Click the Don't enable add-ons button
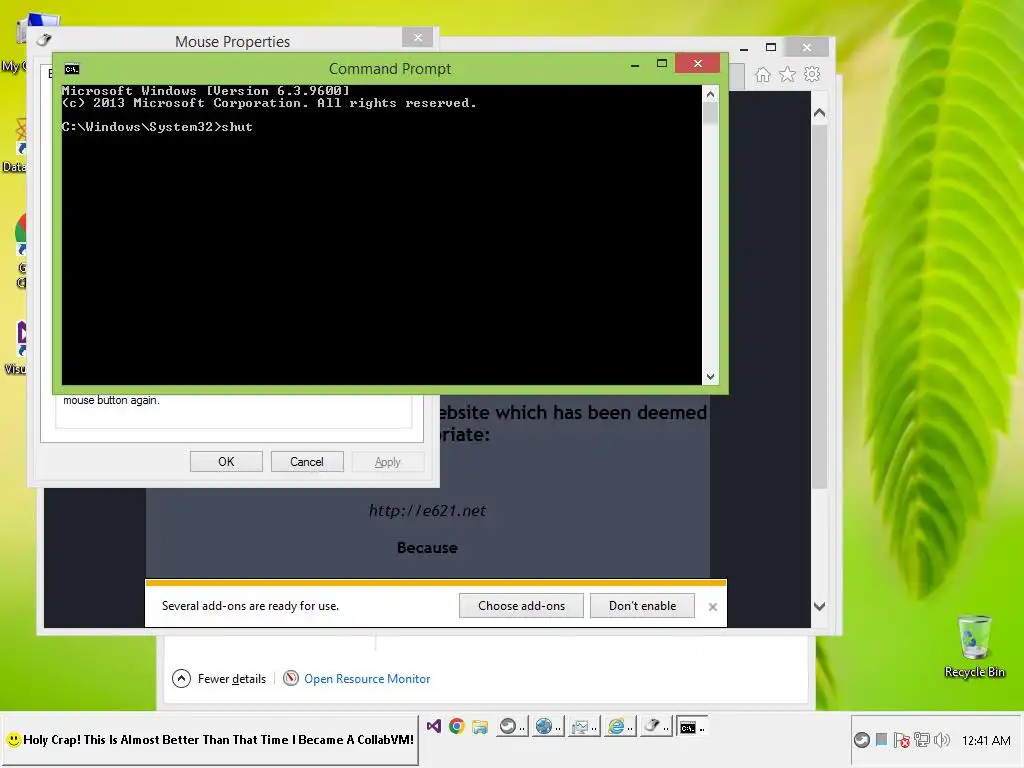 coord(643,606)
